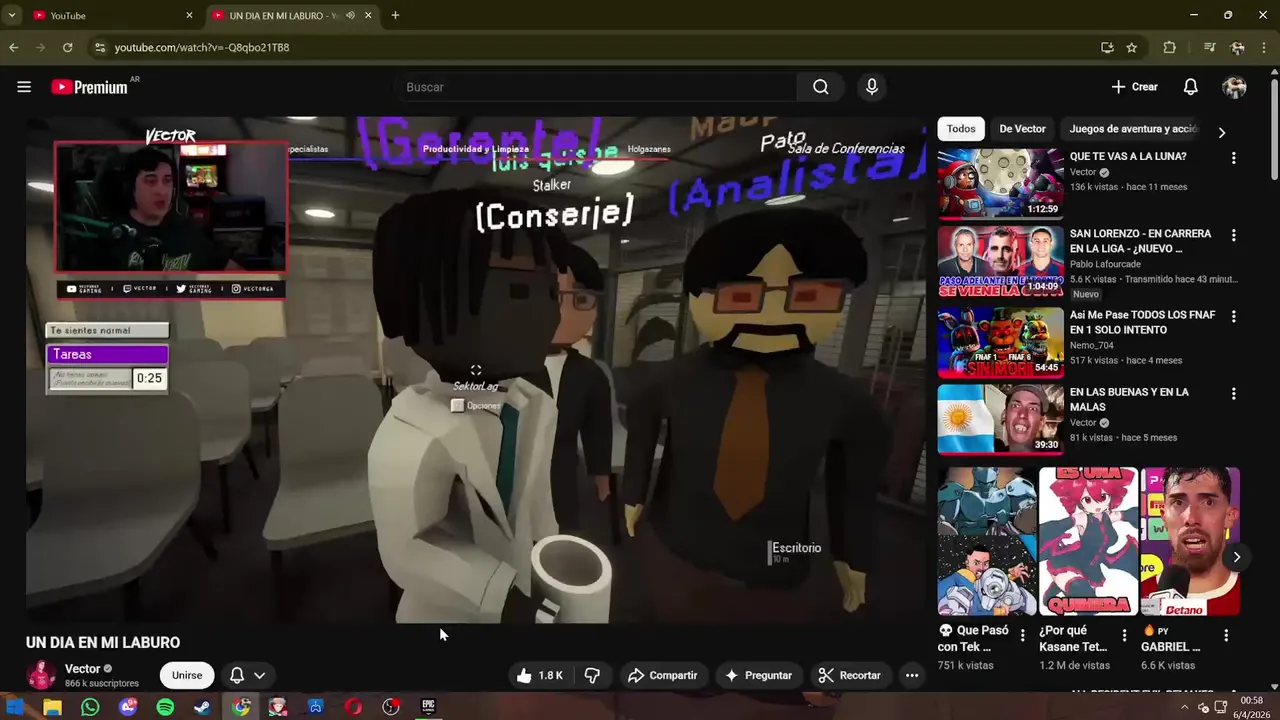
Task: Open the Chrome extensions puzzle icon
Action: pos(1169,47)
